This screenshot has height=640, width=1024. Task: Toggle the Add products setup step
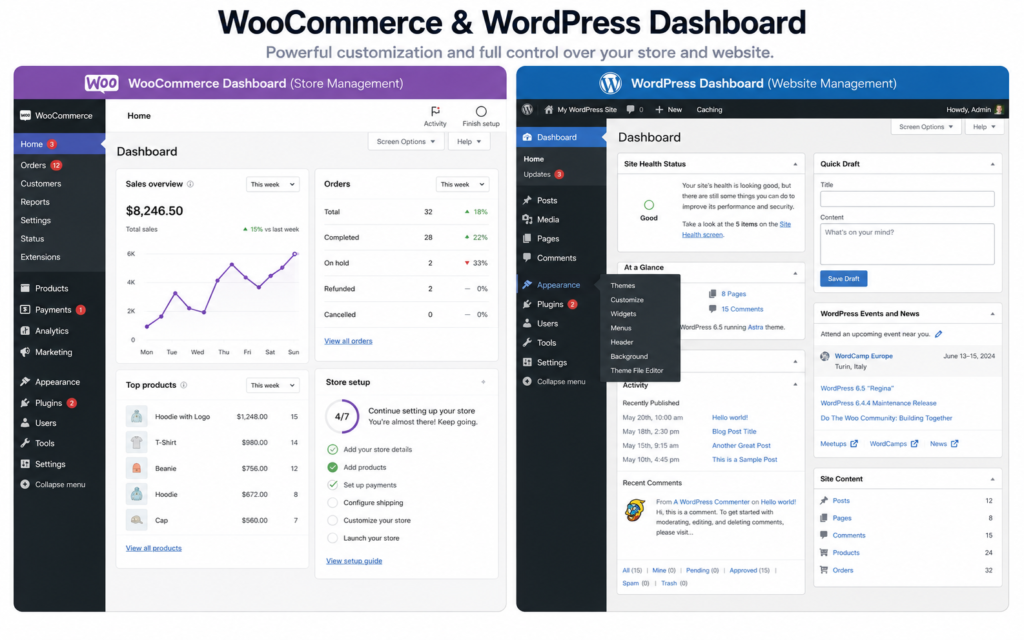(332, 467)
